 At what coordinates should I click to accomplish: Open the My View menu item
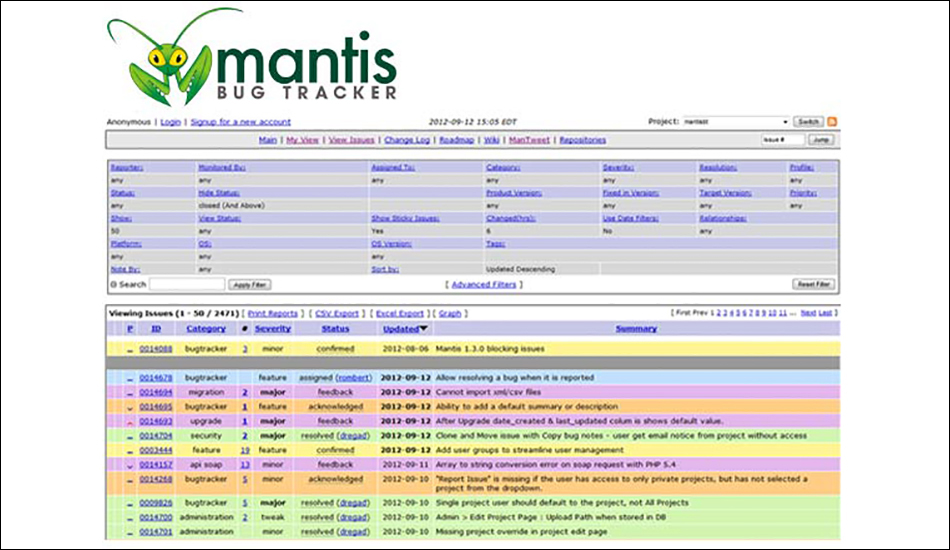point(302,140)
